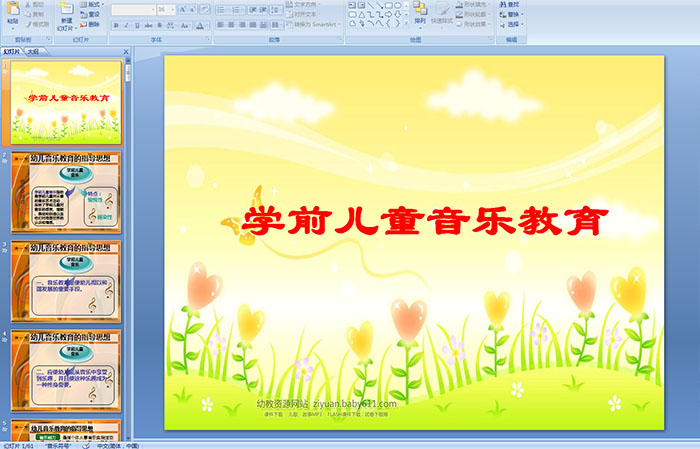Viewport: 700px width, 449px height.
Task: Click the numbered list icon
Action: (237, 10)
